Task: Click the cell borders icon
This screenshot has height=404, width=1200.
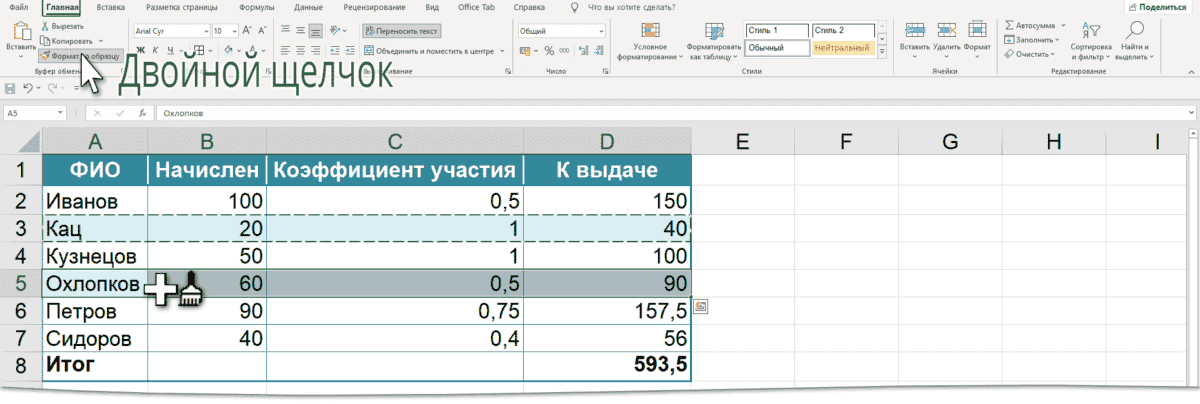Action: 198,50
